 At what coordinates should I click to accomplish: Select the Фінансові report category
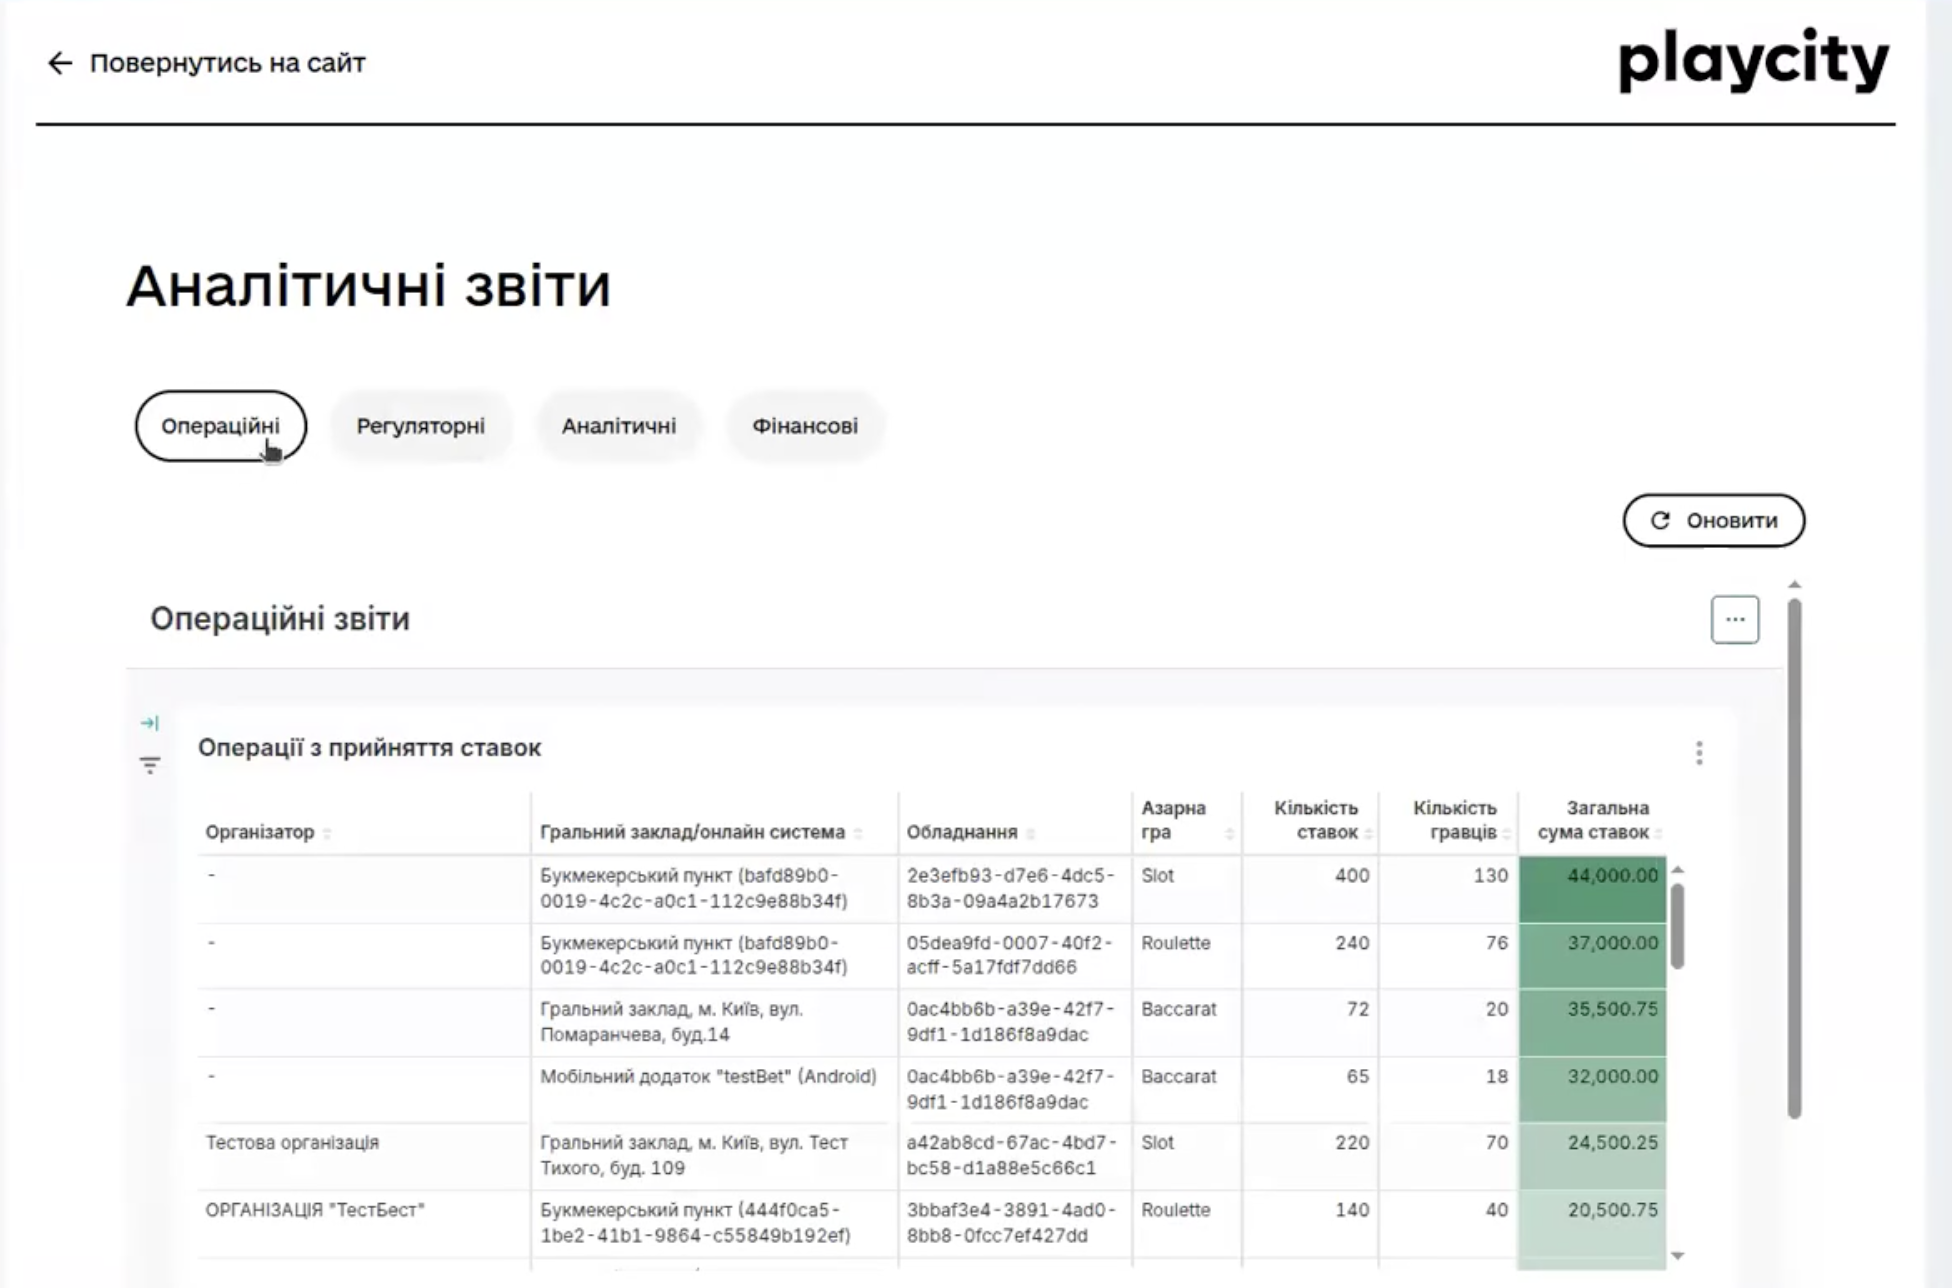[804, 425]
